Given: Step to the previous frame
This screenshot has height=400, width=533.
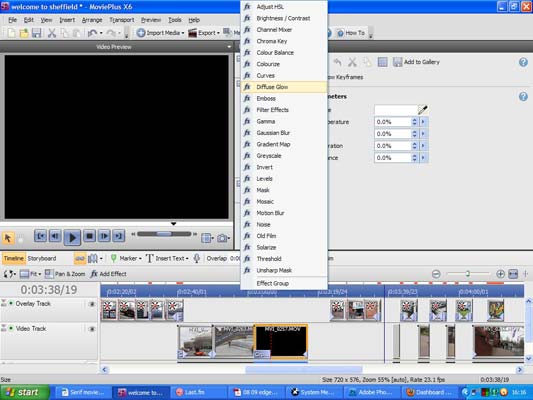Looking at the screenshot, I should (x=55, y=236).
